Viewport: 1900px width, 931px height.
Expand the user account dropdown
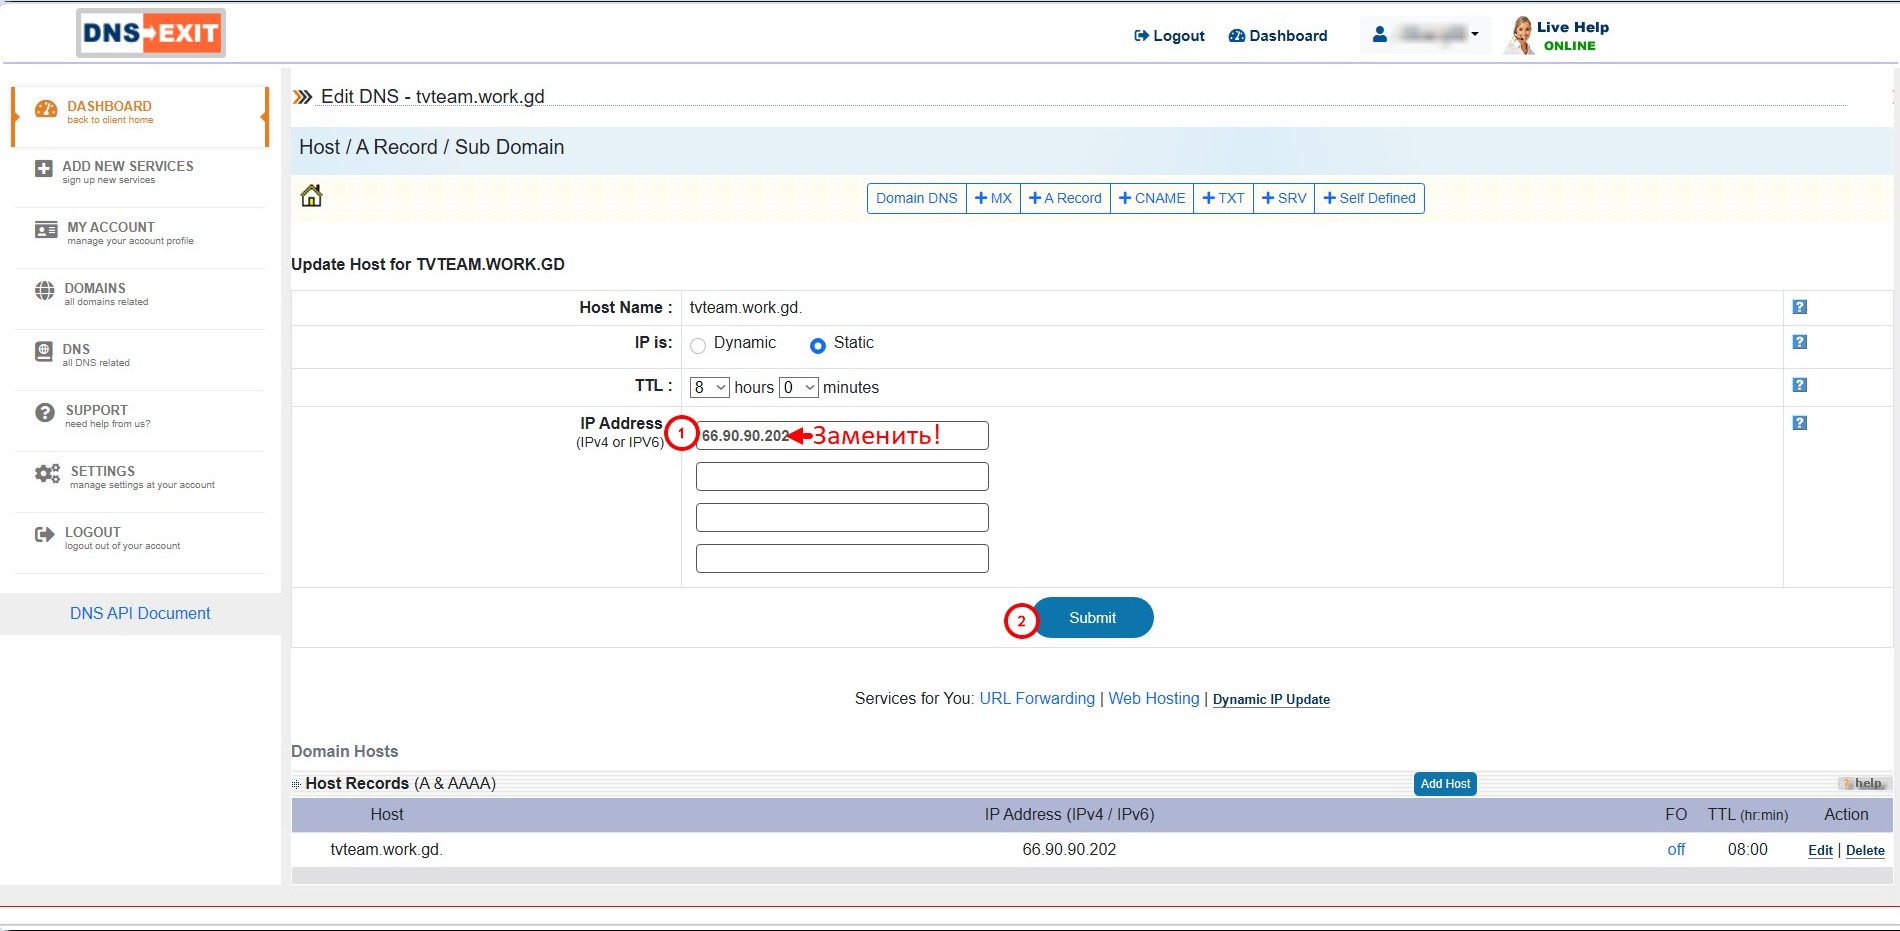1426,35
